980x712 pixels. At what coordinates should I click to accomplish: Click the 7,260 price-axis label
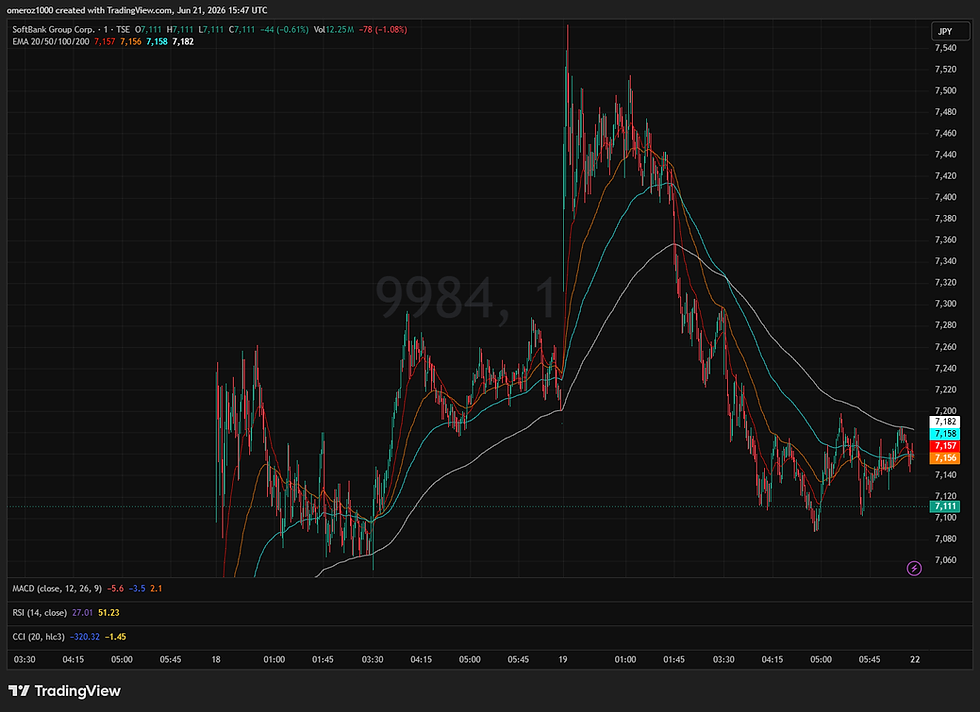click(945, 347)
